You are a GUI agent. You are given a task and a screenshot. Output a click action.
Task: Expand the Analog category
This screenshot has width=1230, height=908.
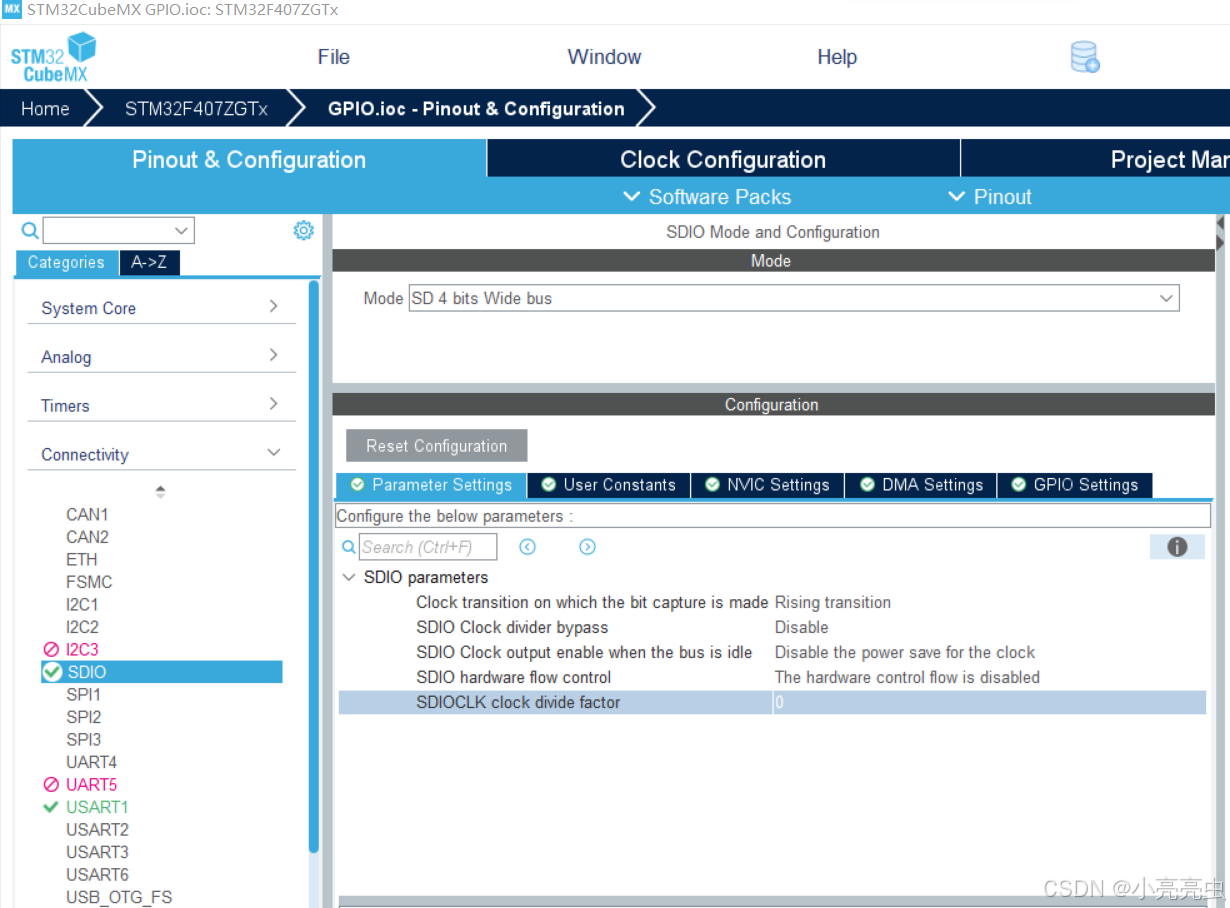point(160,357)
